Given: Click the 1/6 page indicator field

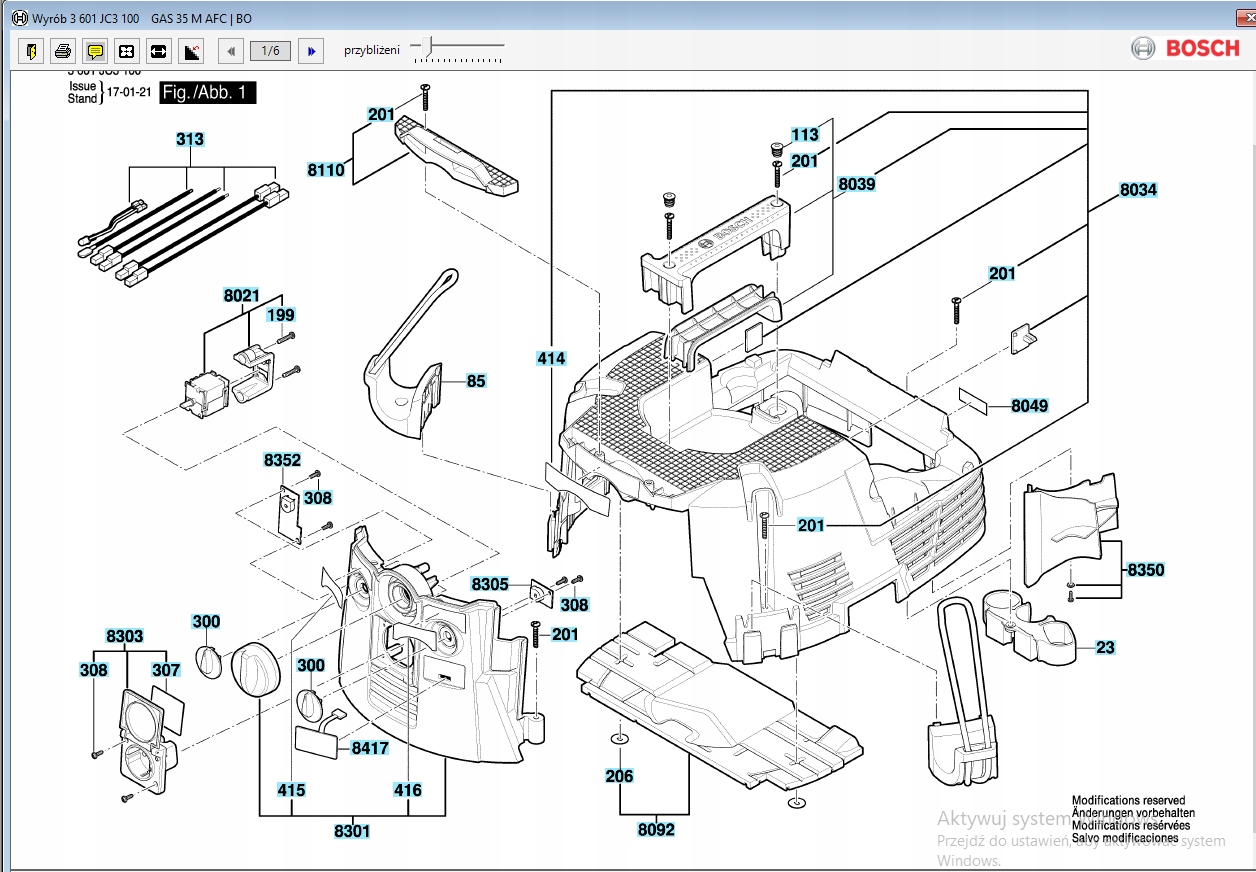Looking at the screenshot, I should pyautogui.click(x=270, y=50).
